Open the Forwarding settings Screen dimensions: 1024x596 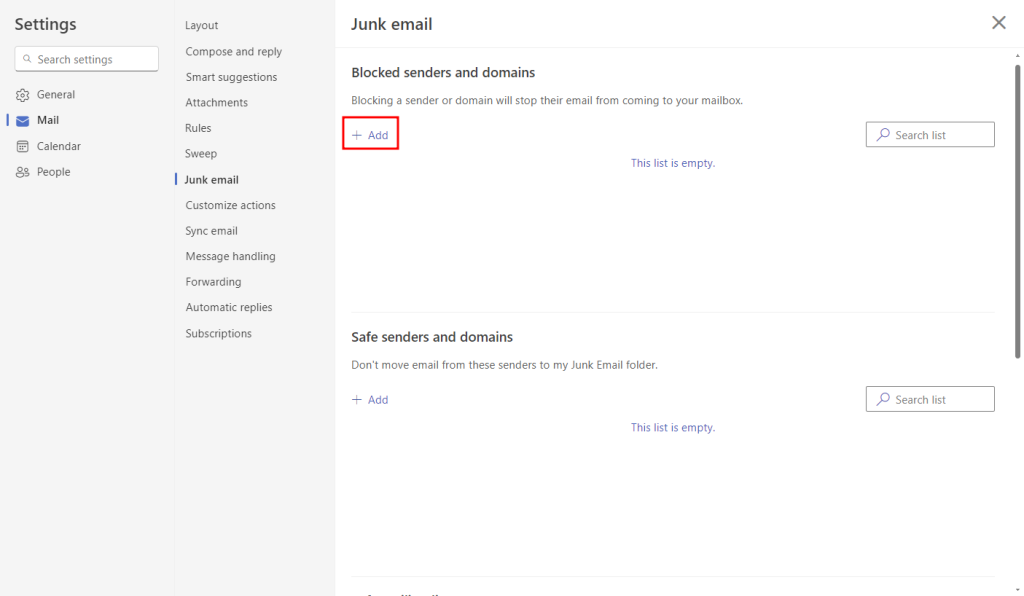tap(212, 281)
